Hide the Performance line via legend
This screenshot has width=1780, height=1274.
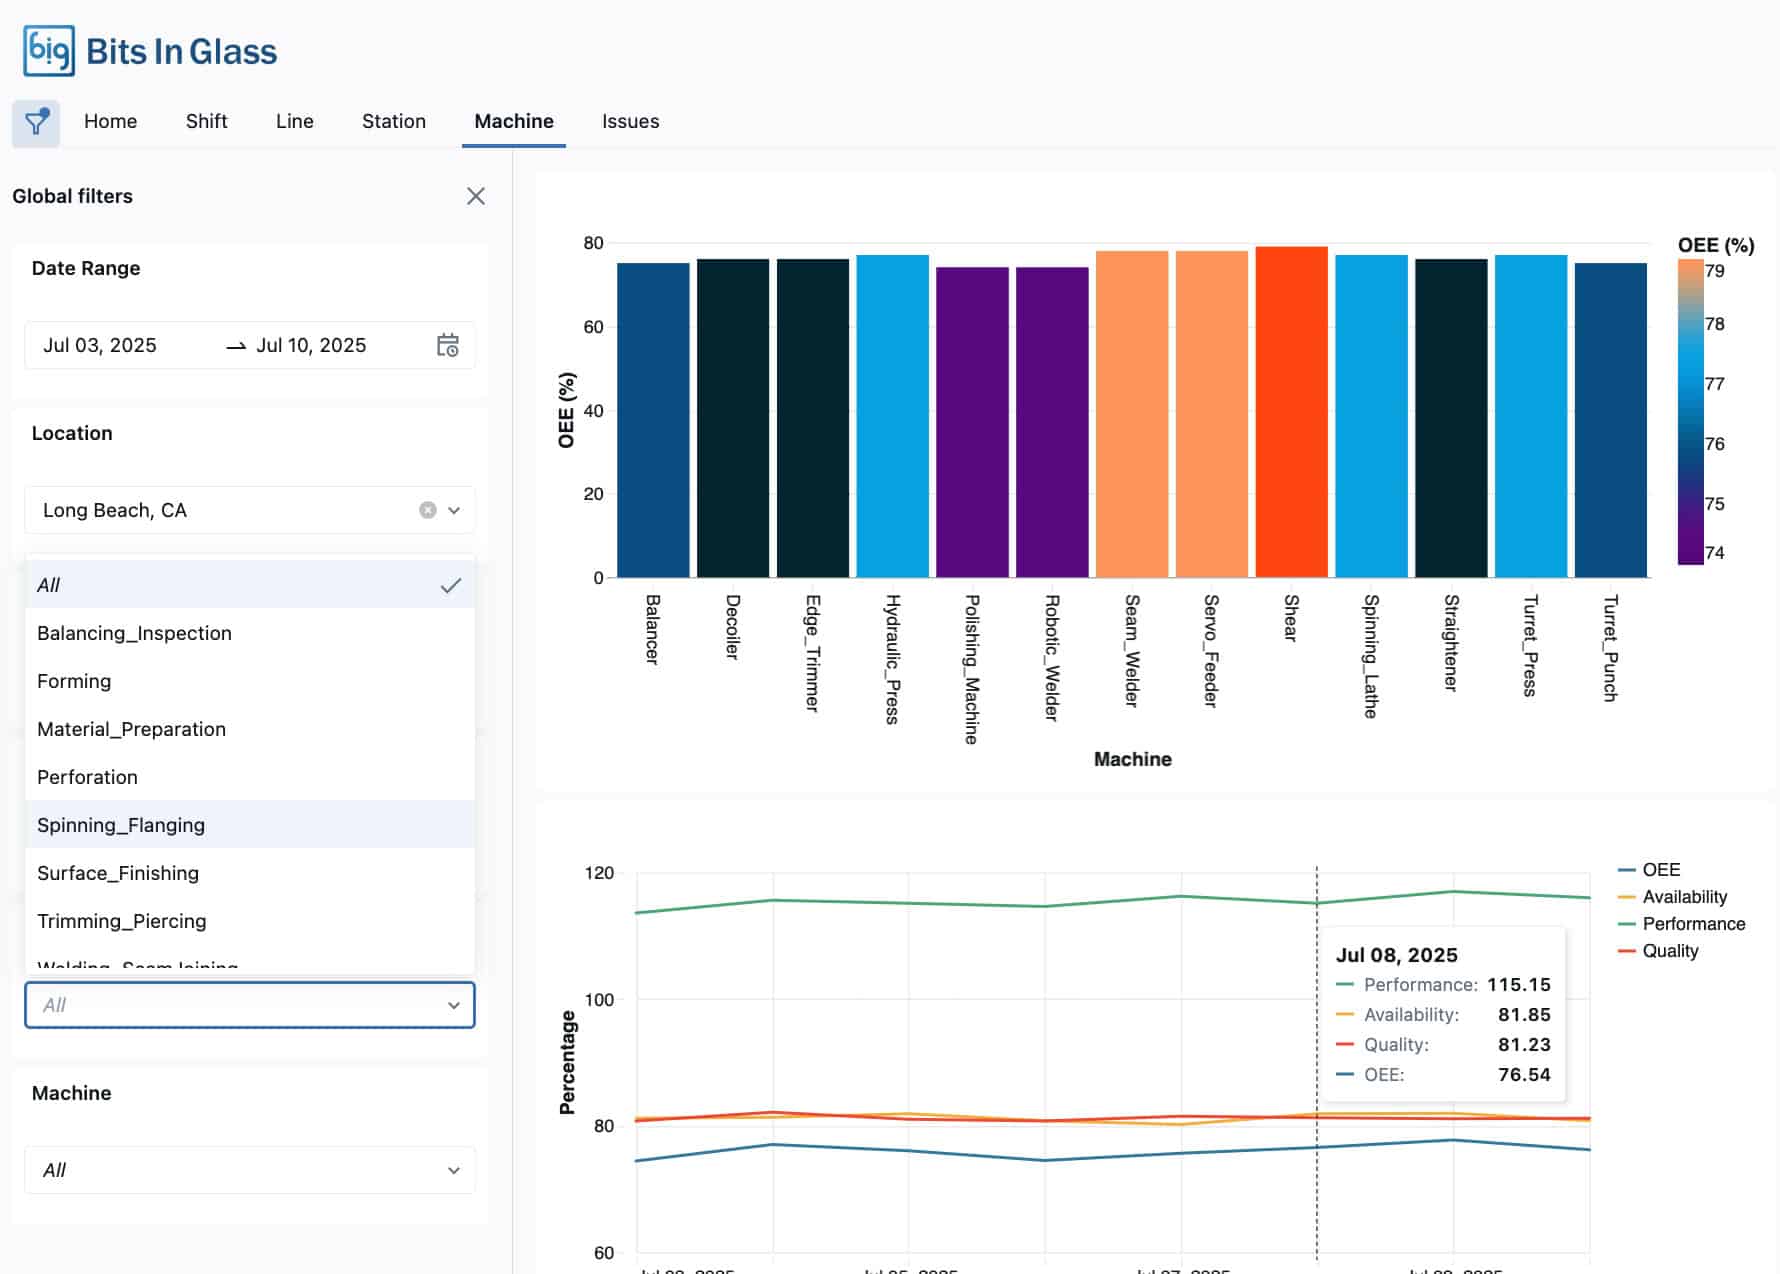(1692, 924)
